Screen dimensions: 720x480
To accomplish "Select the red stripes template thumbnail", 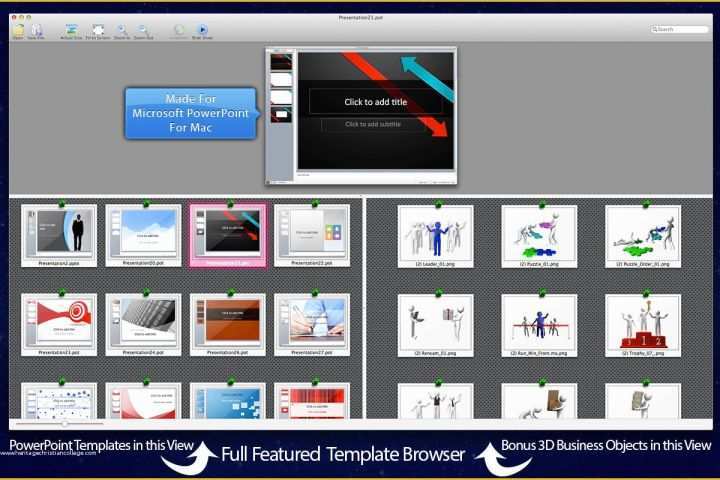I will (312, 401).
